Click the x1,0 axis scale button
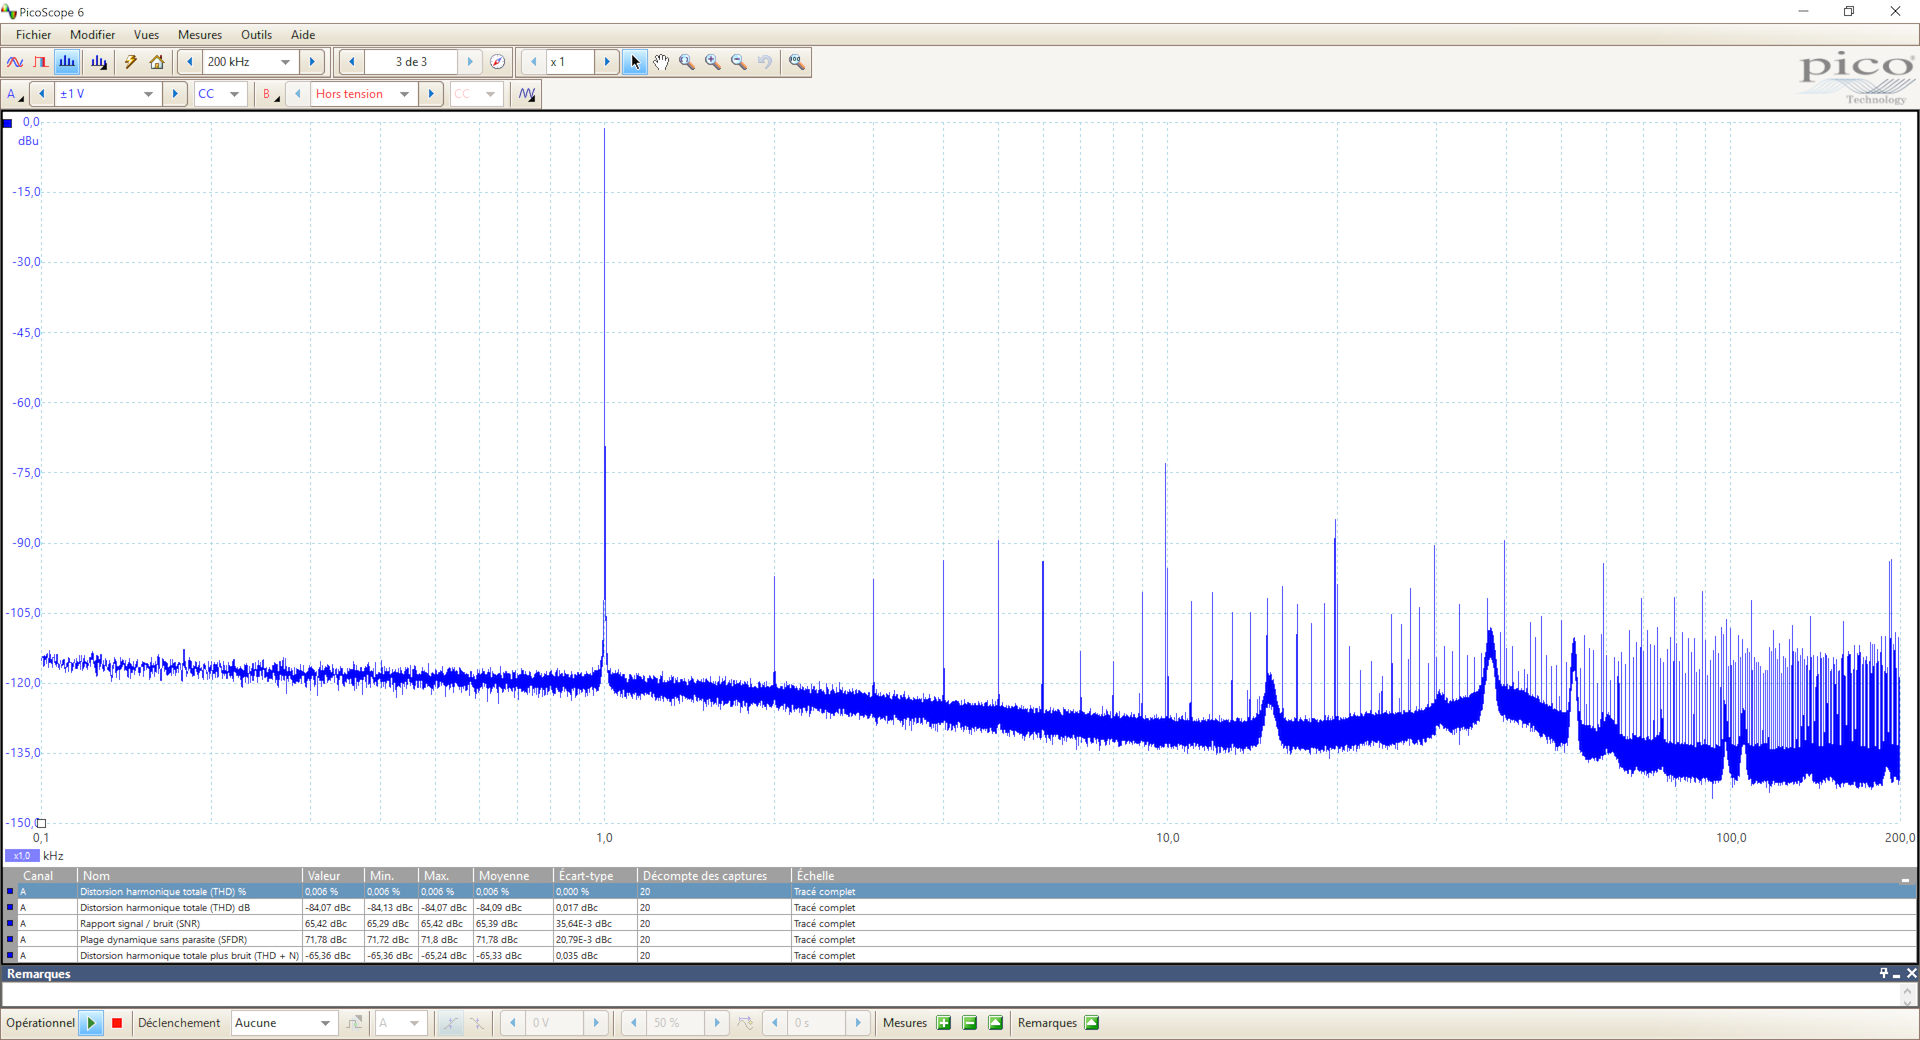The width and height of the screenshot is (1920, 1040). point(22,856)
